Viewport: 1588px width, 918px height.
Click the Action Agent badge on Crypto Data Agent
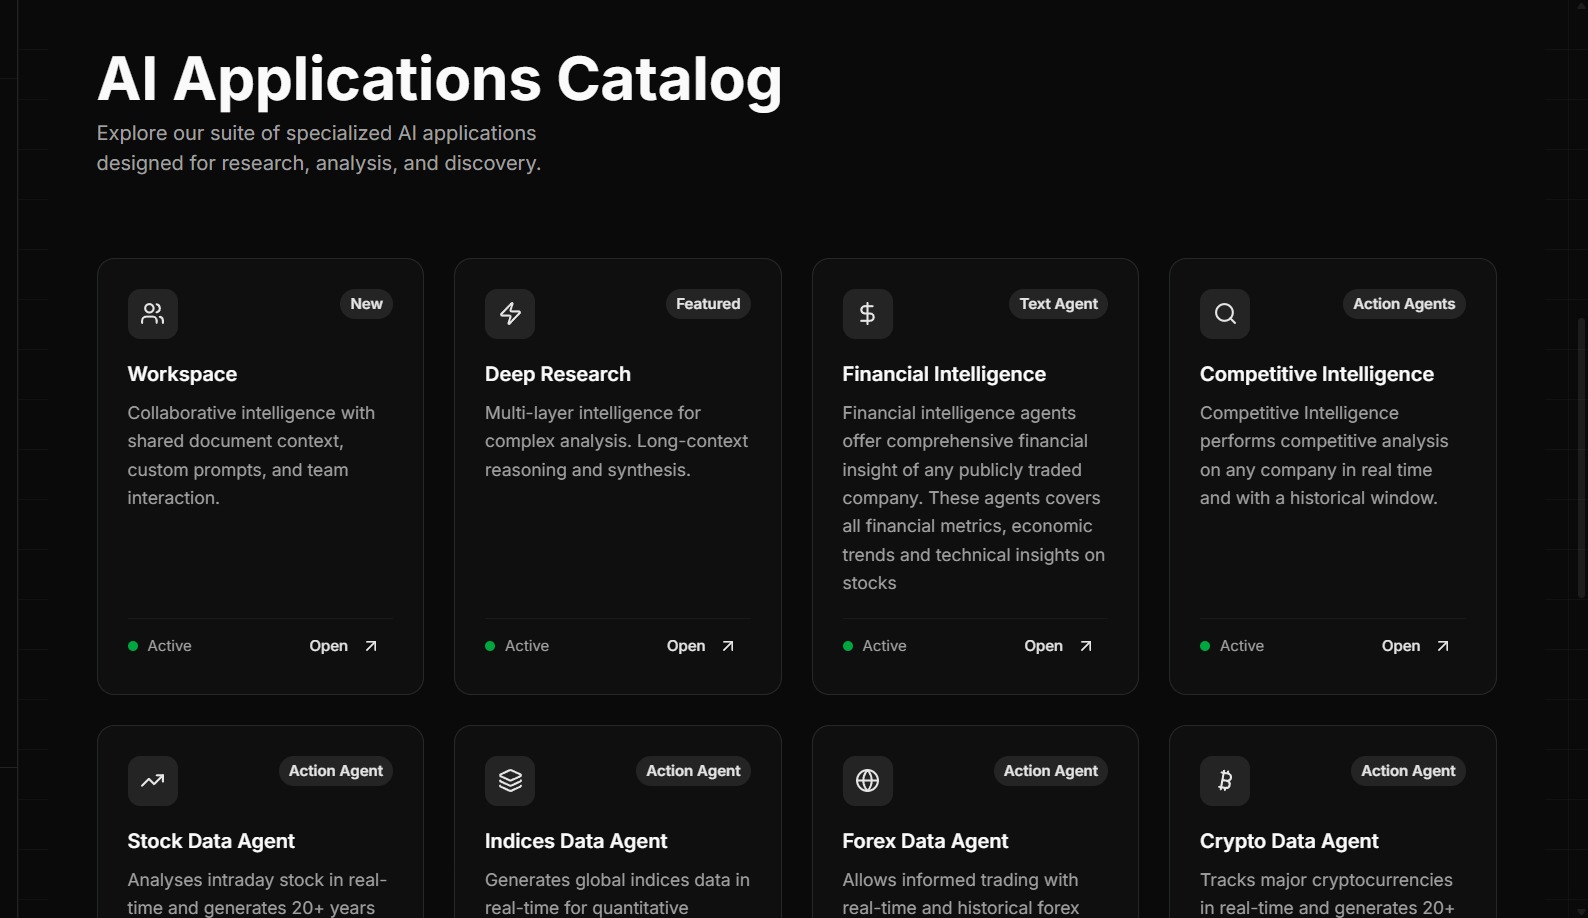1408,771
